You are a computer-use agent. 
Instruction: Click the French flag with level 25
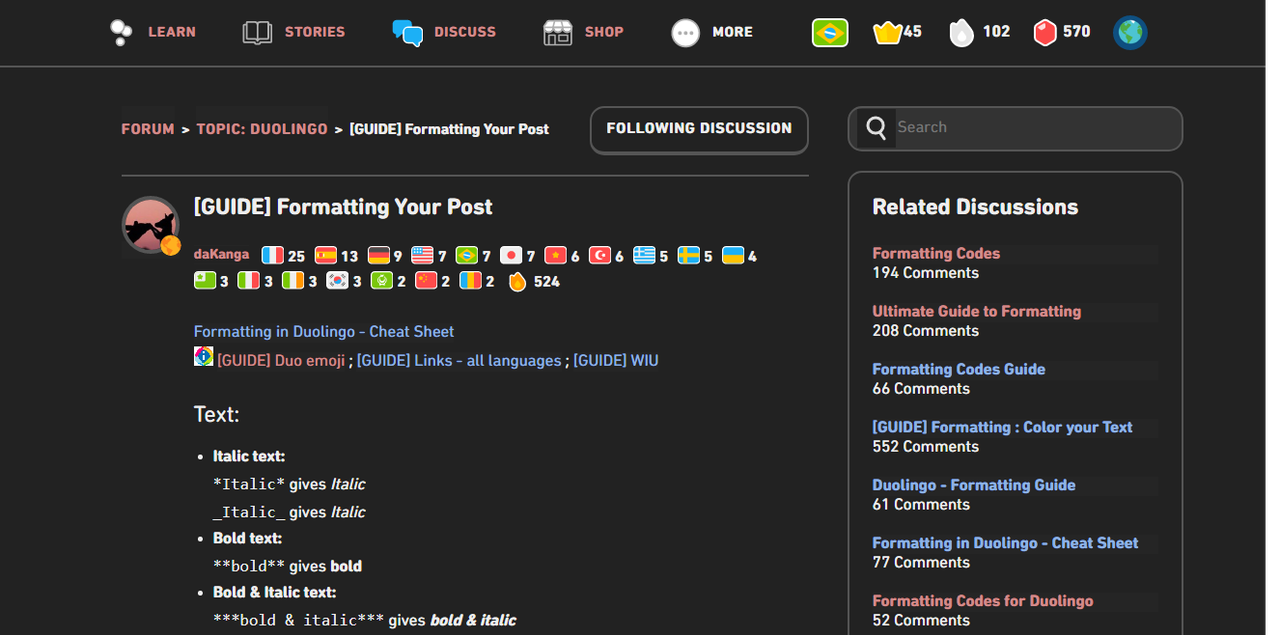pyautogui.click(x=273, y=256)
